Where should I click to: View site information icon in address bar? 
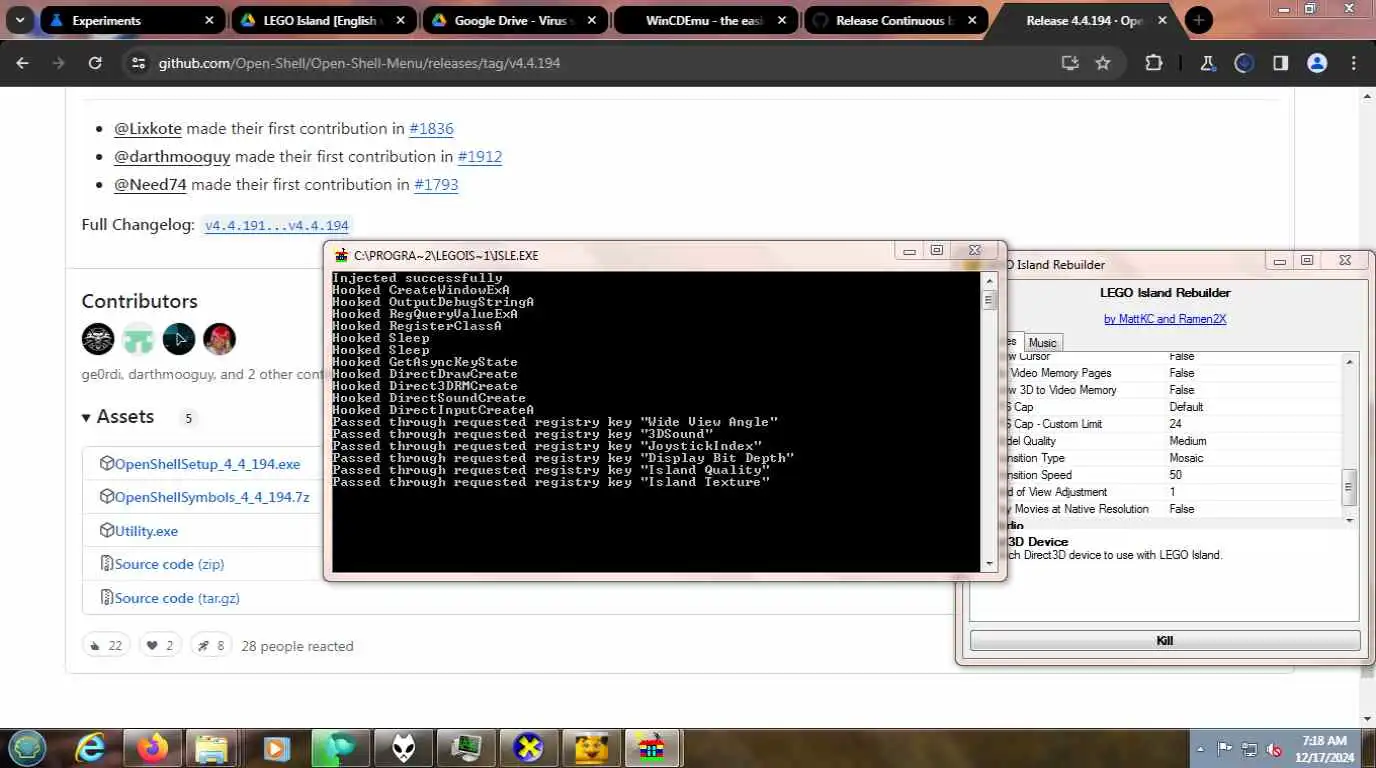pyautogui.click(x=138, y=63)
